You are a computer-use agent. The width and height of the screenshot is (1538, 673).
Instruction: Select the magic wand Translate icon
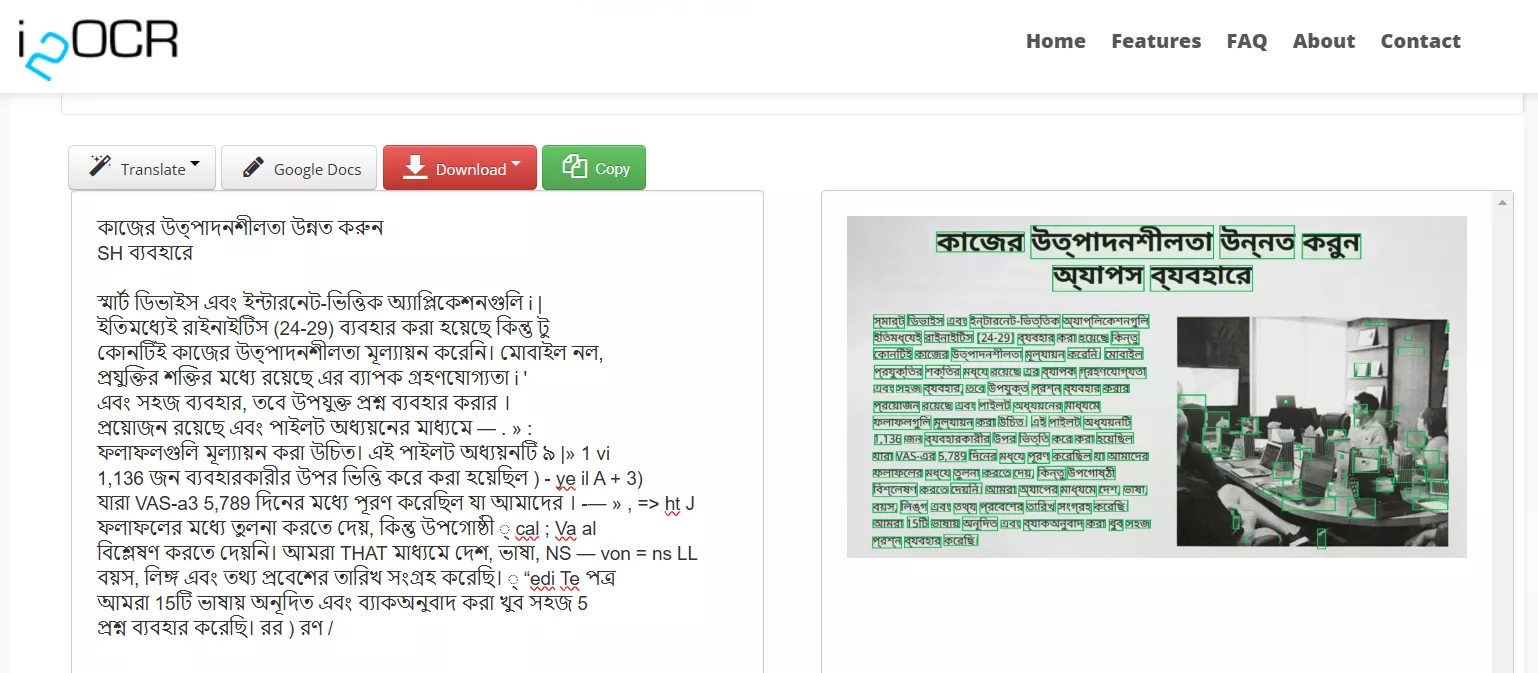click(102, 167)
